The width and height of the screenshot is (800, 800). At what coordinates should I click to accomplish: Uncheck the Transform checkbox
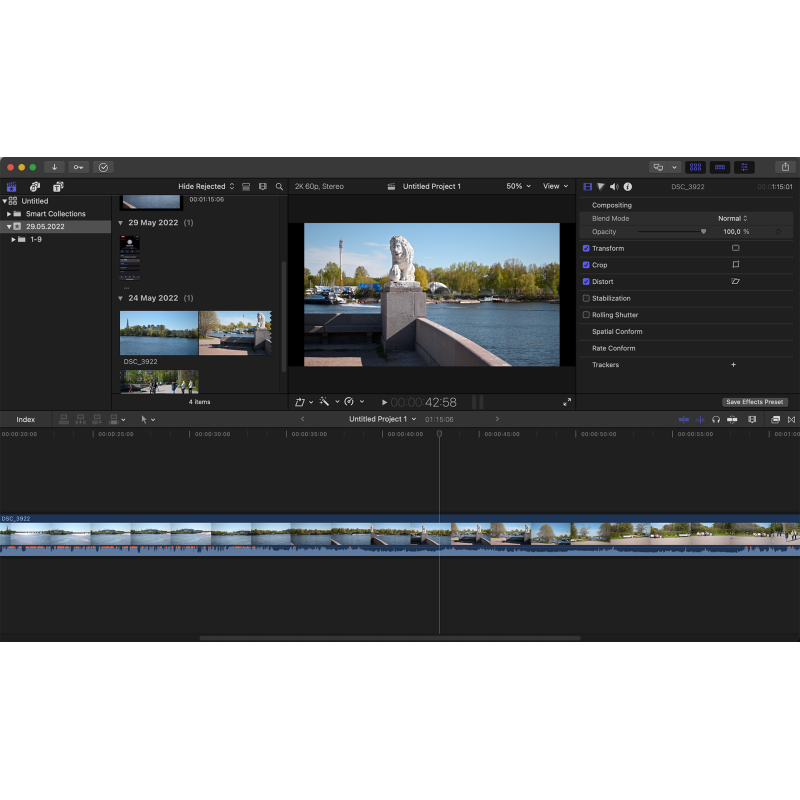tap(586, 248)
